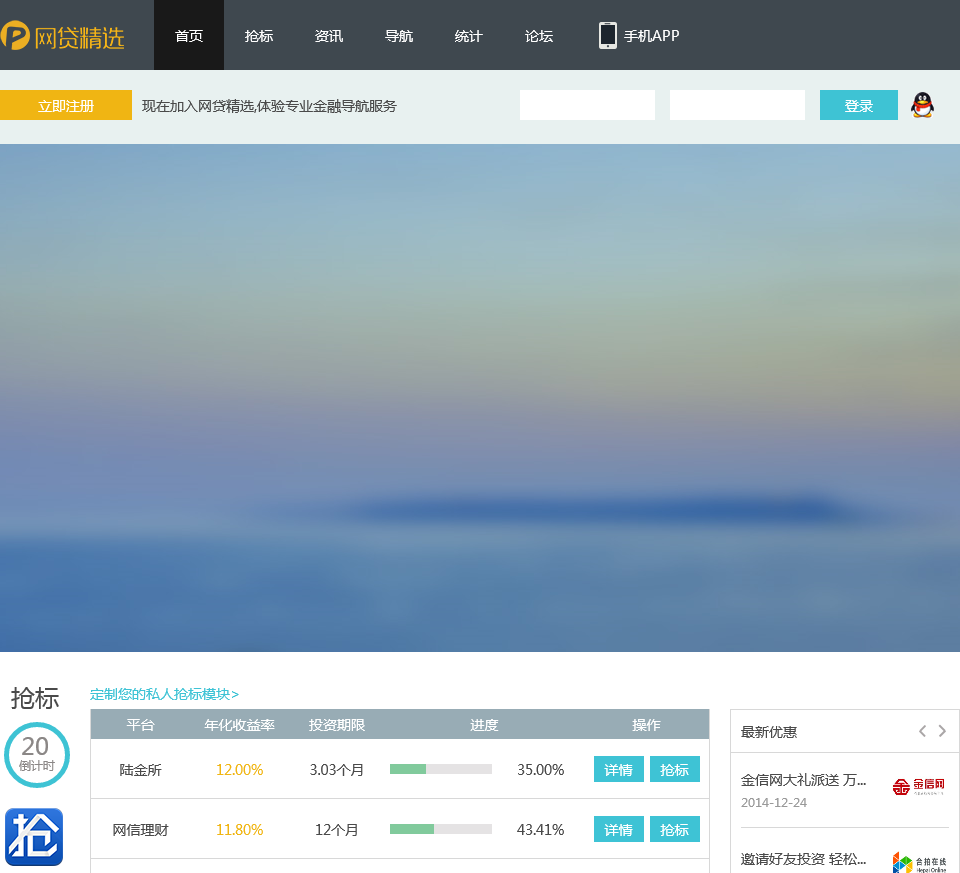This screenshot has height=873, width=960.
Task: Open the 金信网 logo
Action: tap(918, 786)
